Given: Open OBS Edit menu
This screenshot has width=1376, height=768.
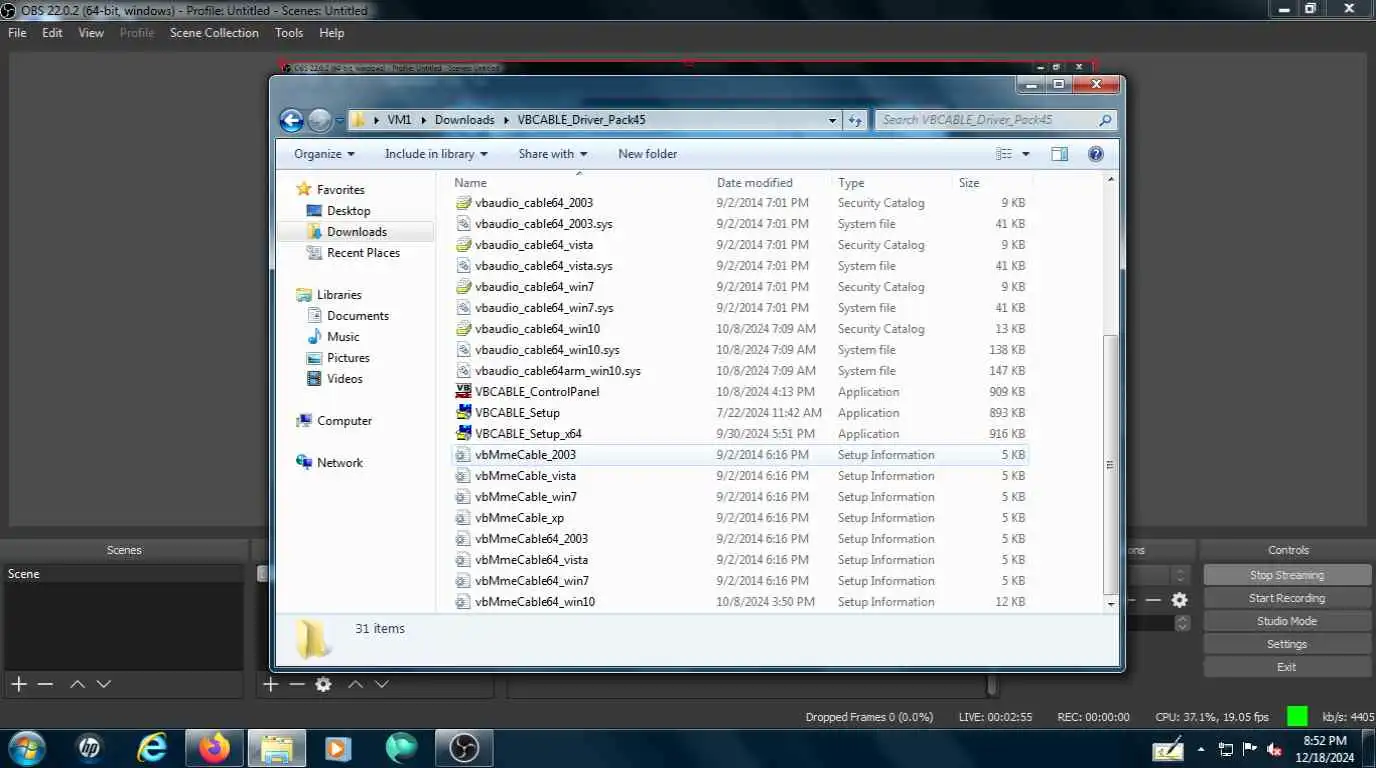Looking at the screenshot, I should (x=52, y=33).
